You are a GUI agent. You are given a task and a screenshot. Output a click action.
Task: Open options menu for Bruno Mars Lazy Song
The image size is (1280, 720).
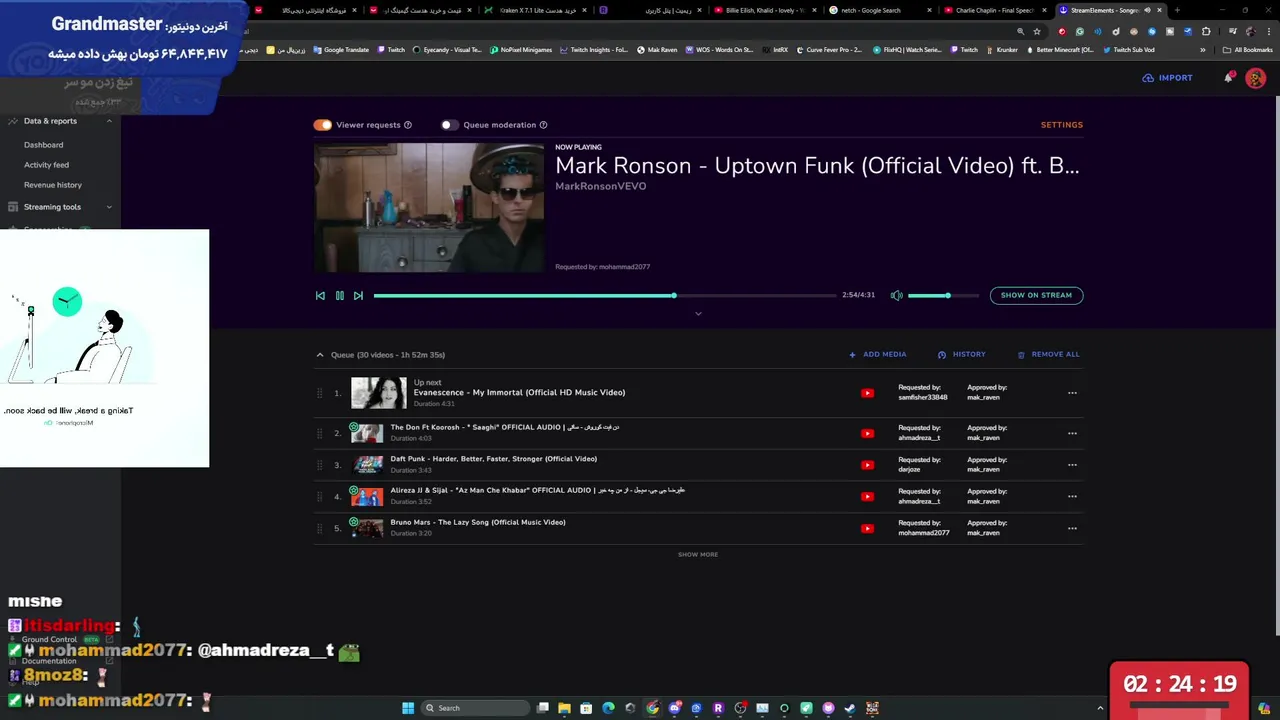(1072, 528)
